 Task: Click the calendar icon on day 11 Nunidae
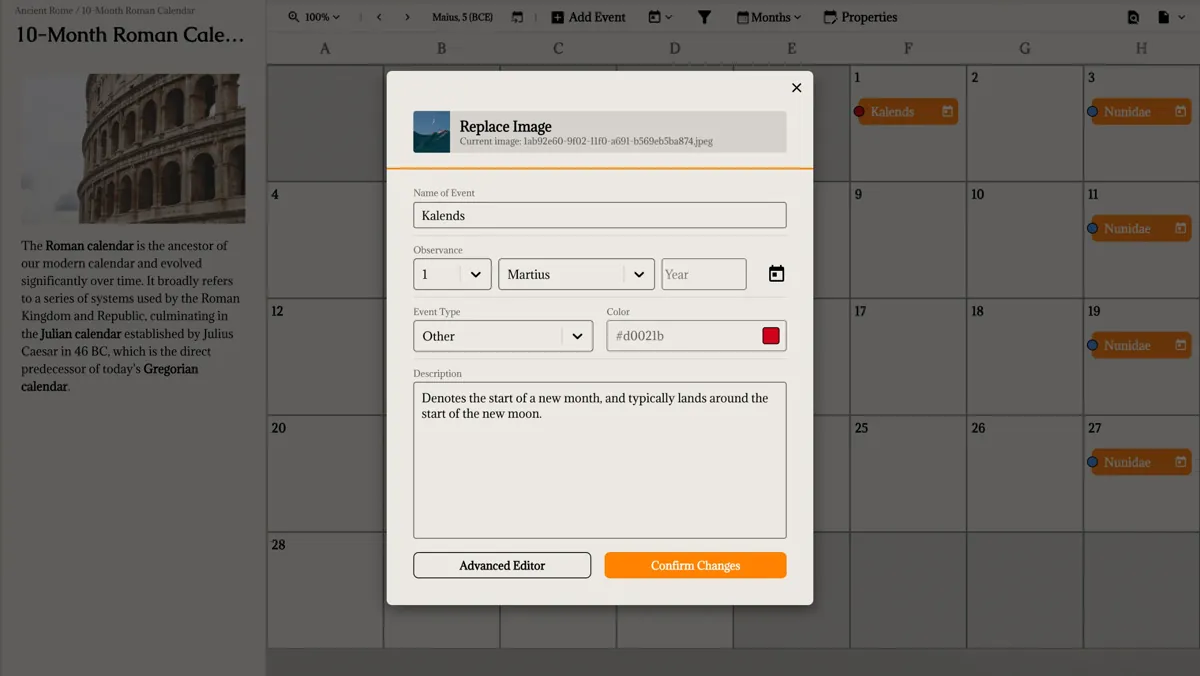click(1181, 229)
